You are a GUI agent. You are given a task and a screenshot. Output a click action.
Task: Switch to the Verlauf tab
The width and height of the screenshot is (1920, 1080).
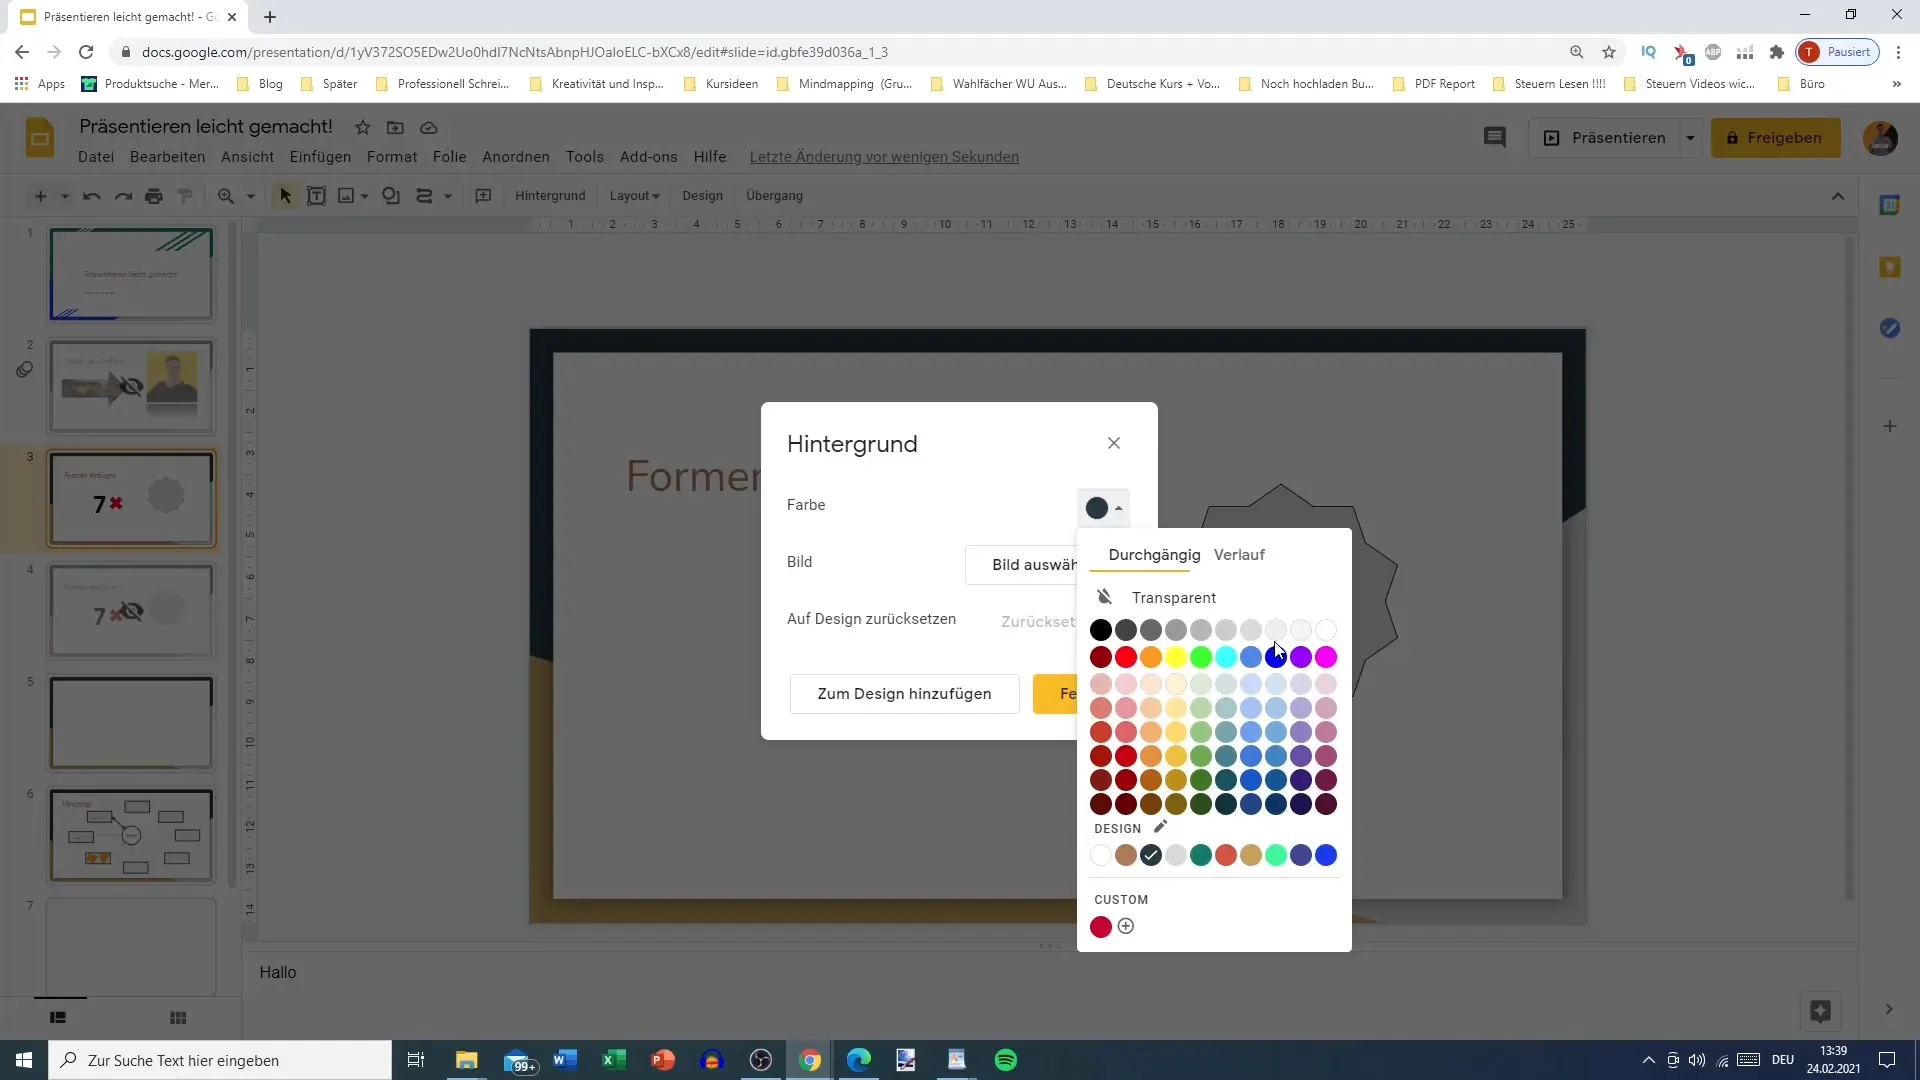click(1239, 554)
